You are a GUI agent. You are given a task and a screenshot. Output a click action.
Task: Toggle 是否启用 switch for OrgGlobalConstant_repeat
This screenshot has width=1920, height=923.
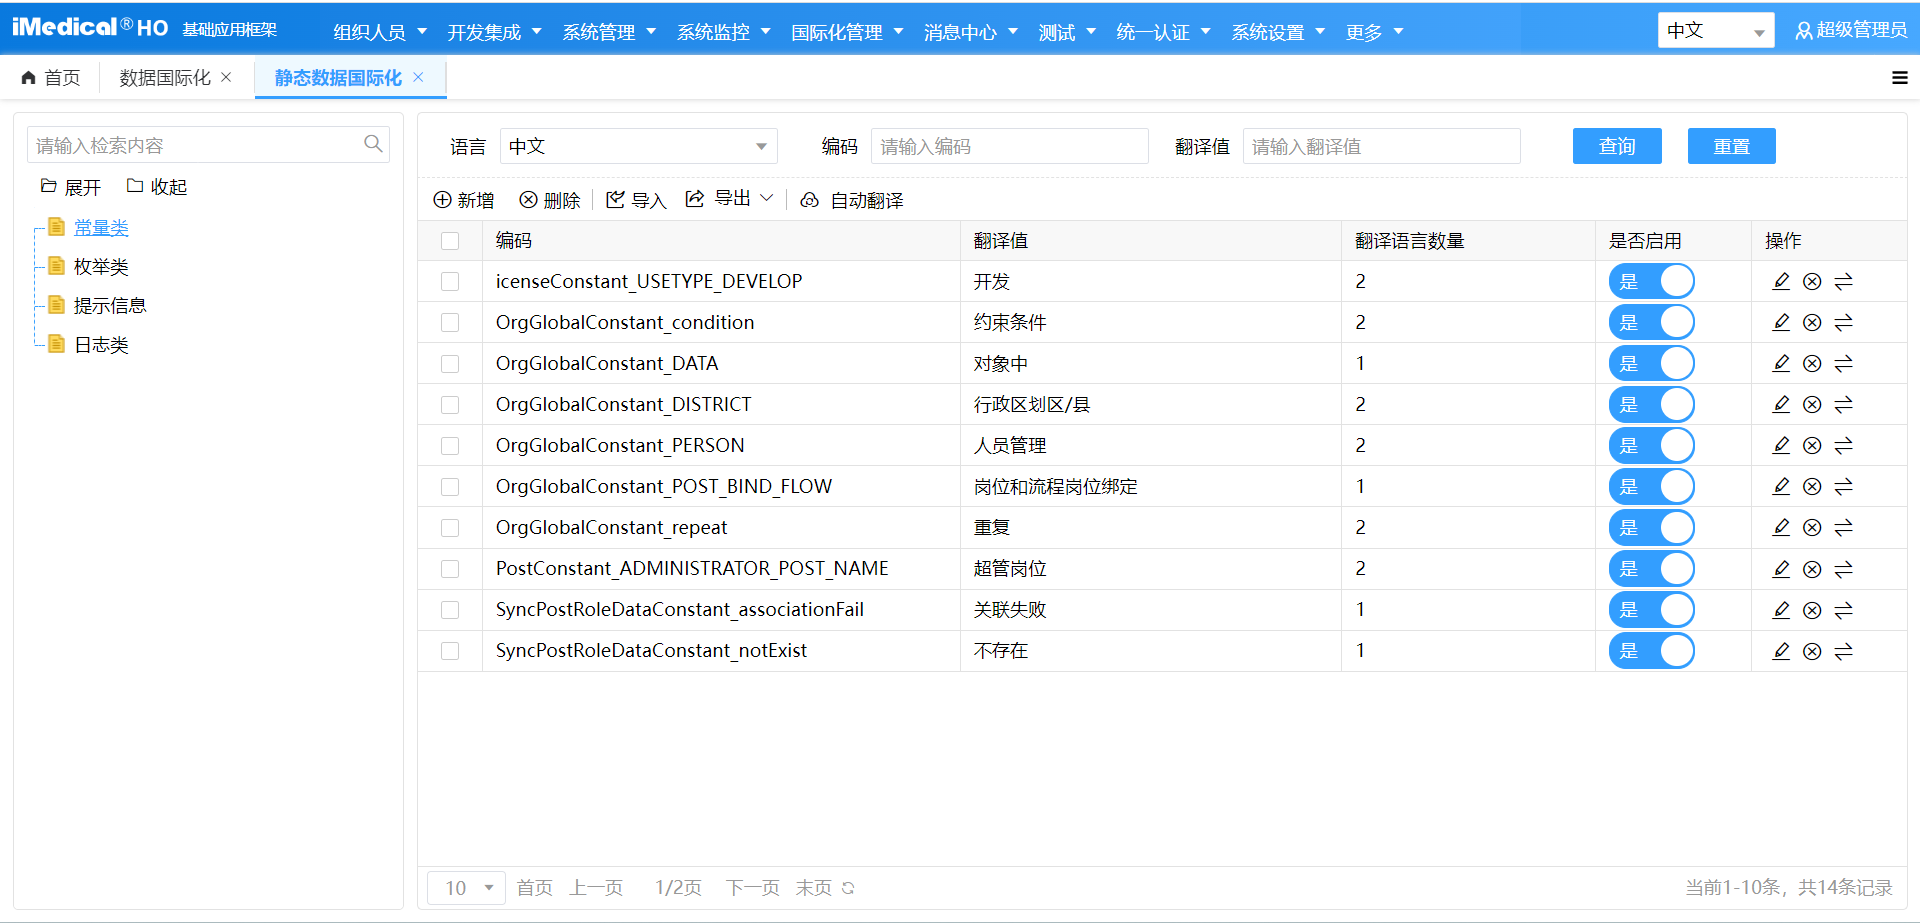click(x=1652, y=527)
